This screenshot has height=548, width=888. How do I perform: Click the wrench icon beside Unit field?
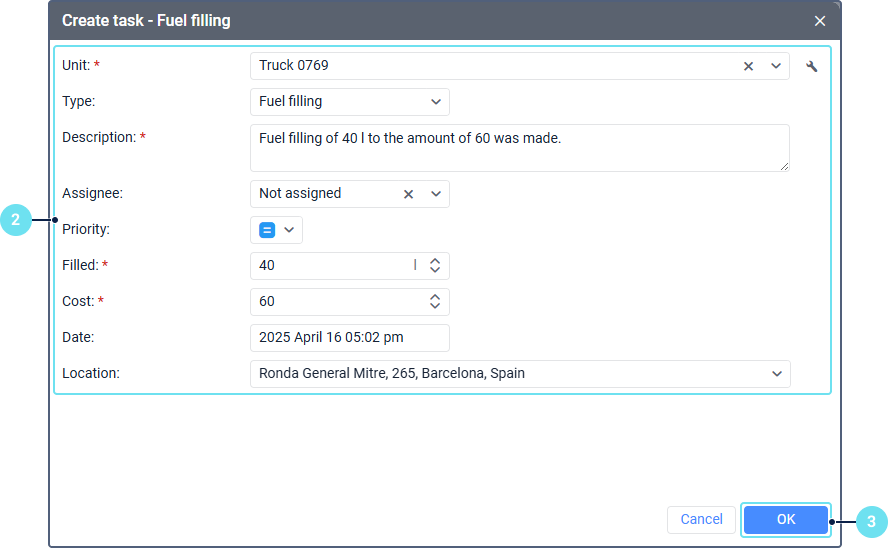point(812,67)
